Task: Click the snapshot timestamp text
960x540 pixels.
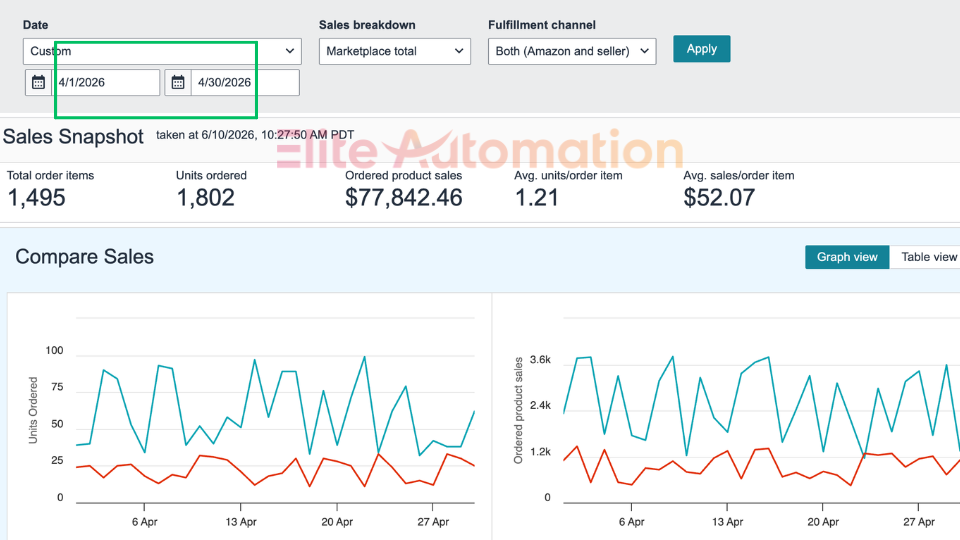Action: coord(255,135)
